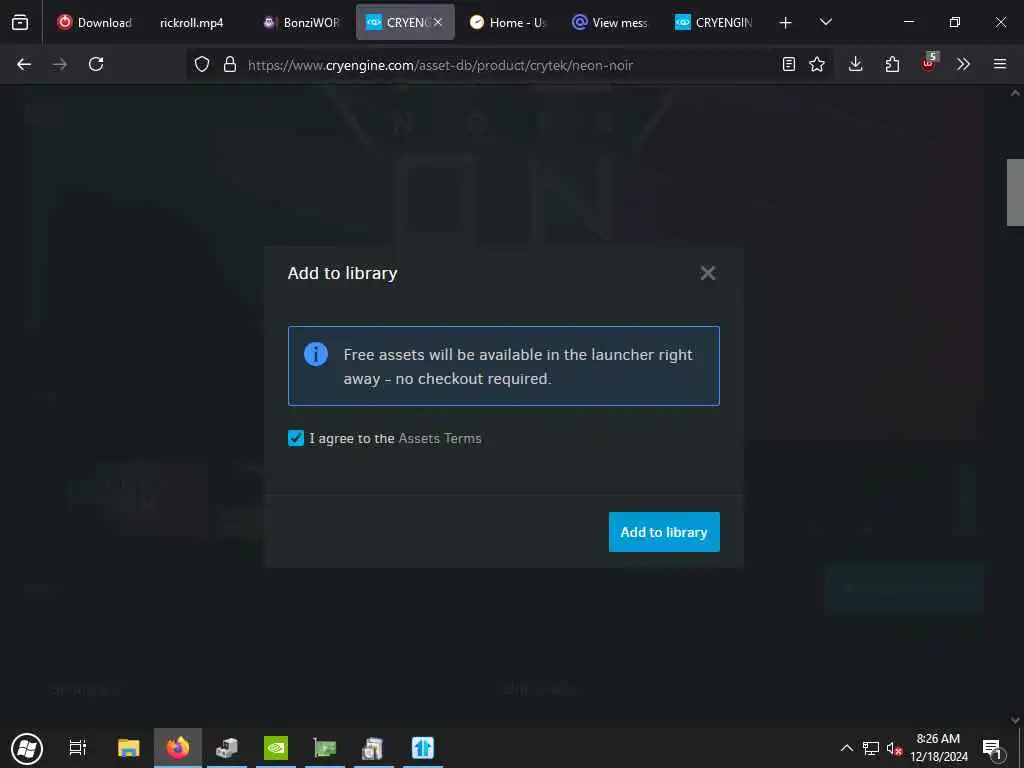The image size is (1024, 768).
Task: View site security padlock info
Action: point(229,64)
